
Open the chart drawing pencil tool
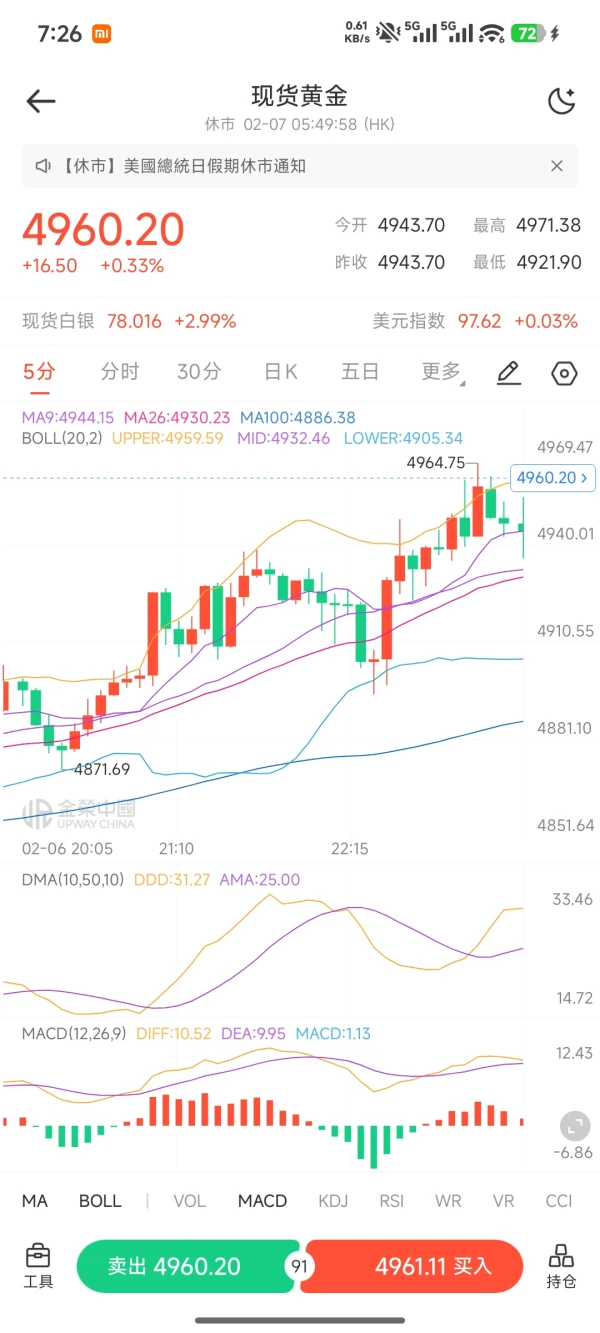tap(509, 373)
